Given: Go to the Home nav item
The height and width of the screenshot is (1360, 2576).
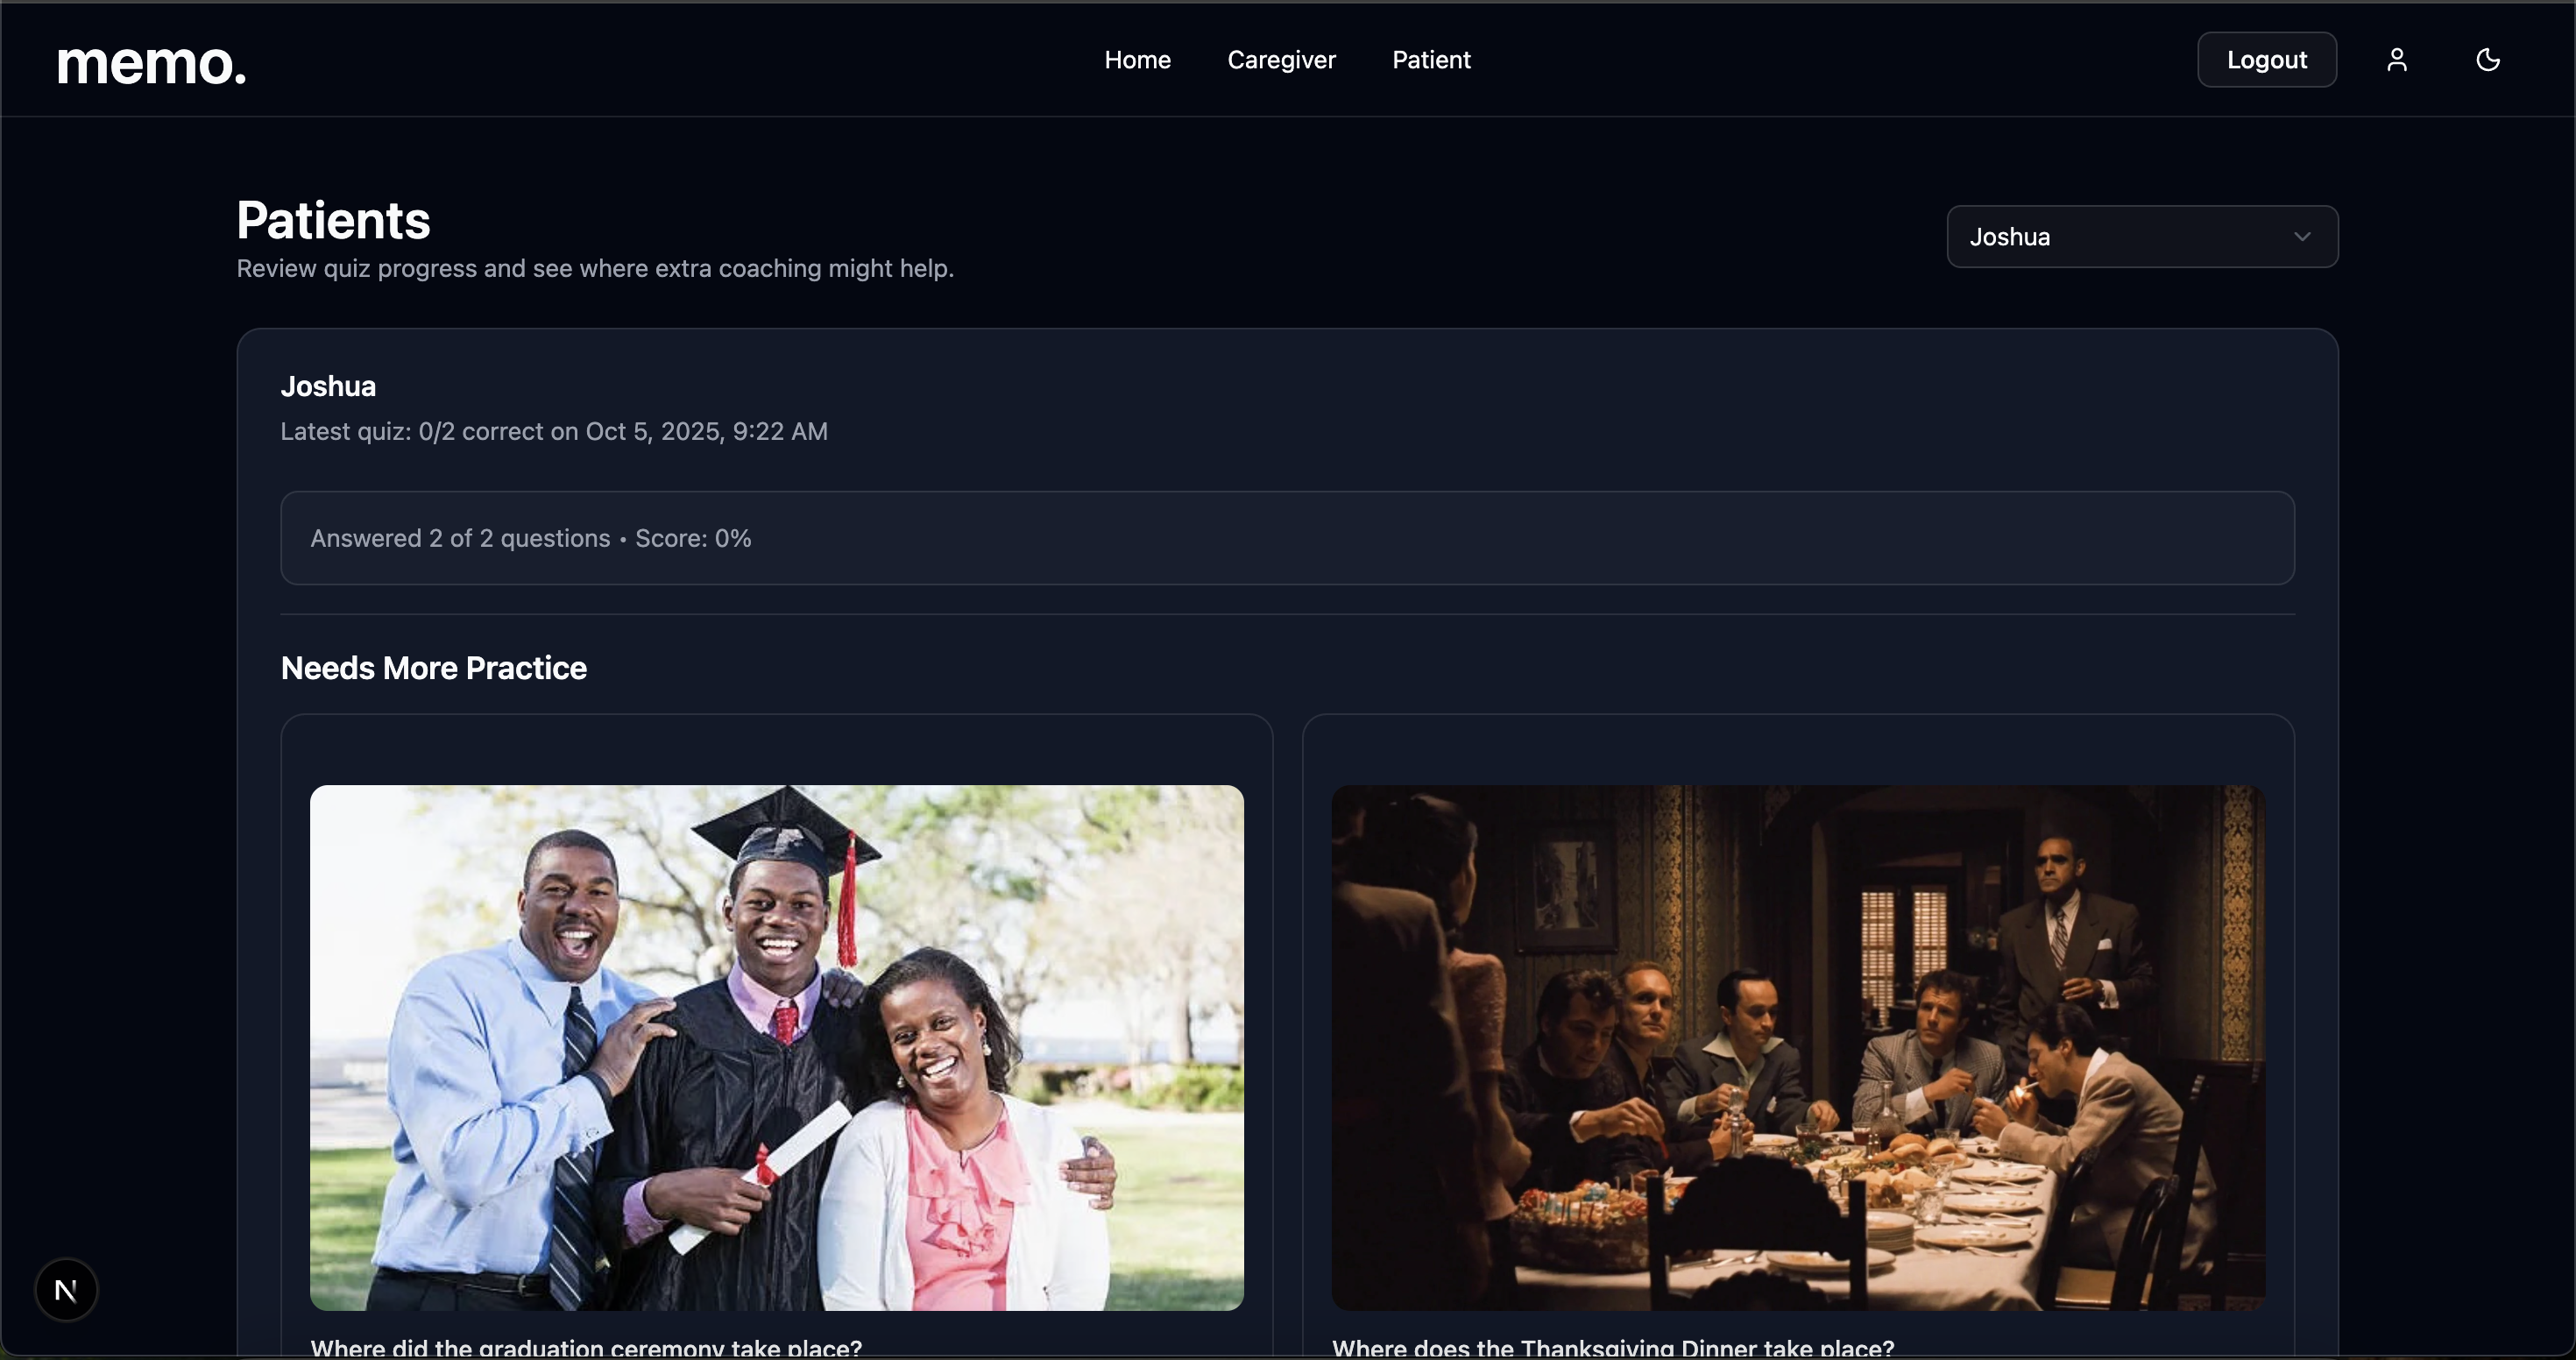Looking at the screenshot, I should (1137, 60).
